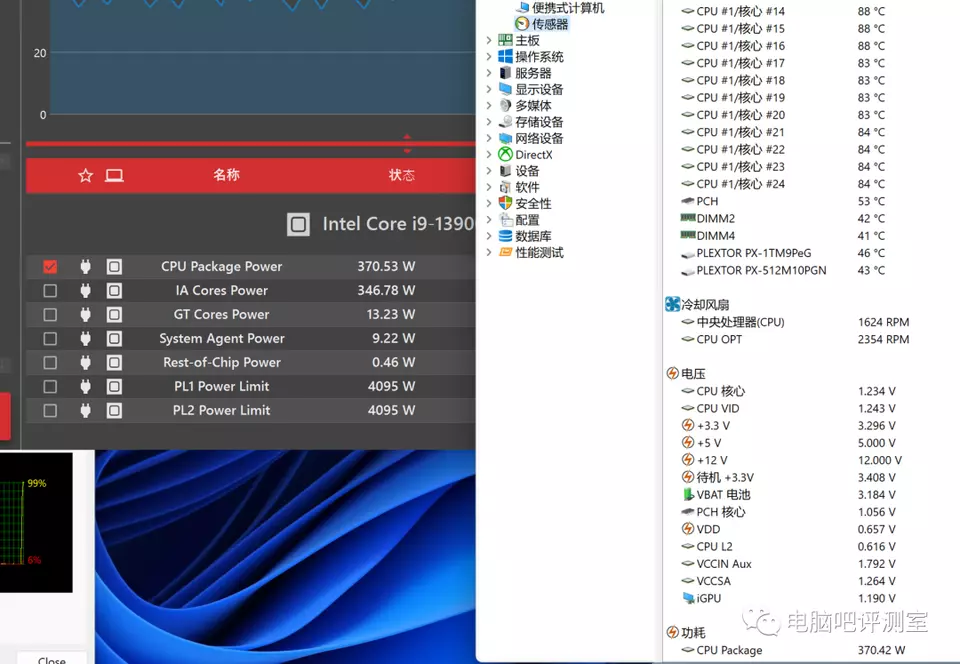The height and width of the screenshot is (664, 960).
Task: Click the plug icon in GT Cores Power row
Action: pyautogui.click(x=85, y=315)
